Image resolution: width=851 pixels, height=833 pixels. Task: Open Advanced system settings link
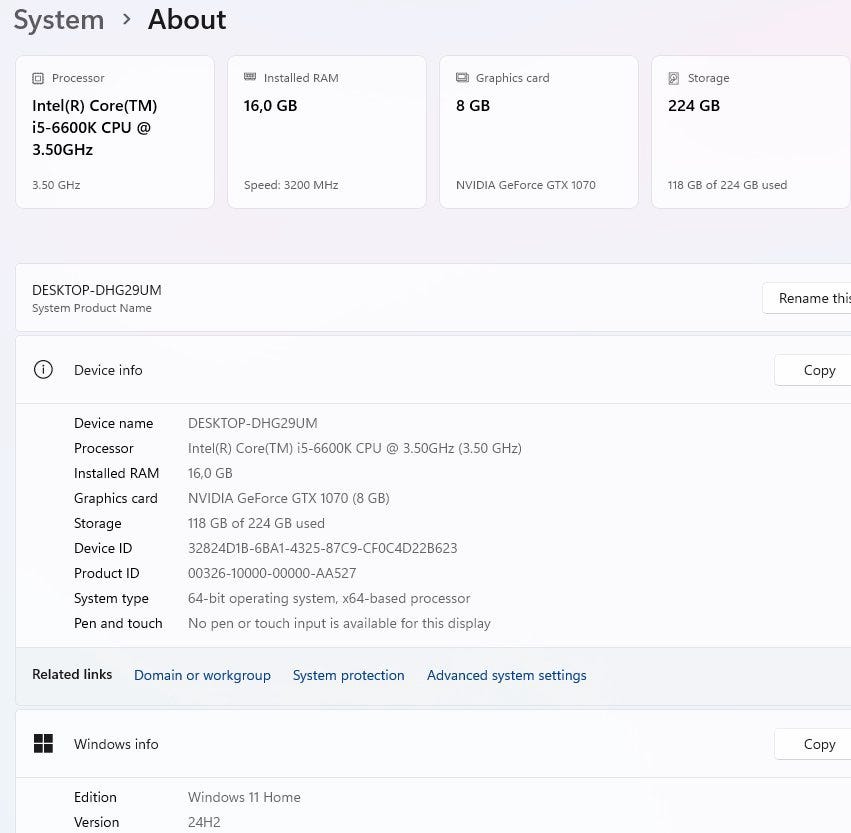click(506, 675)
